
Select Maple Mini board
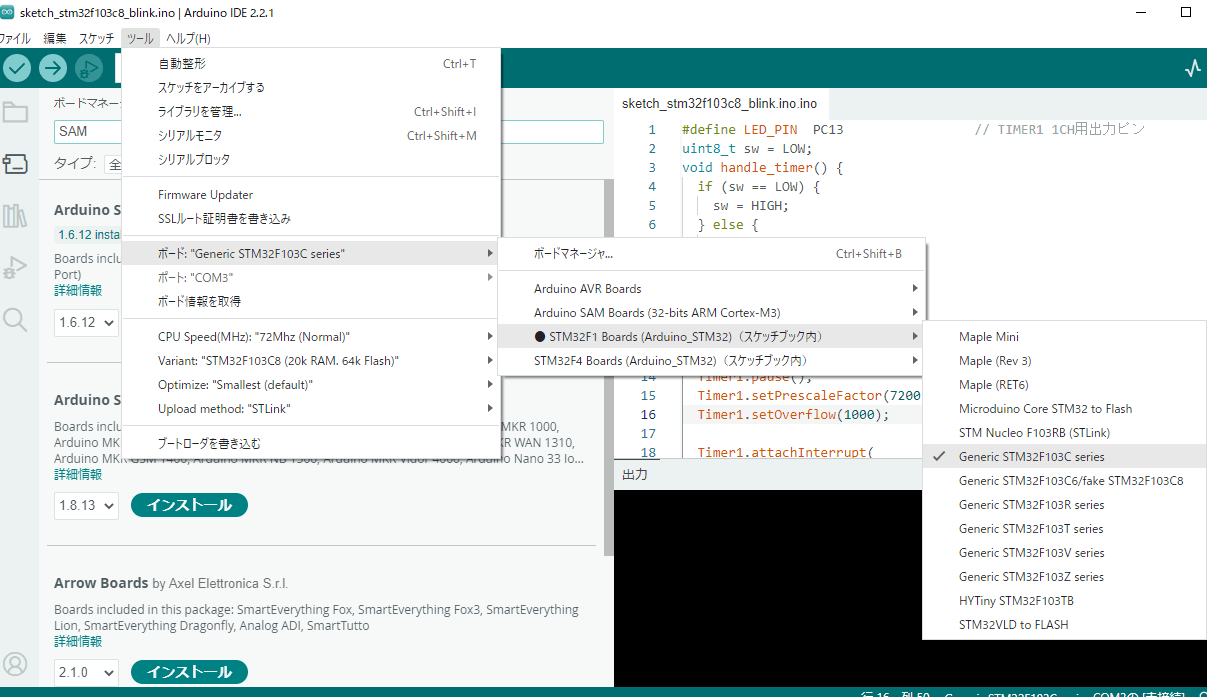pyautogui.click(x=1064, y=337)
